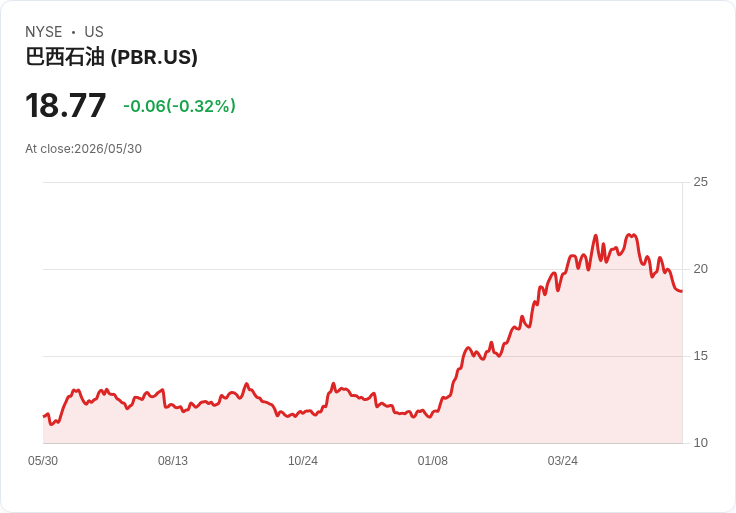This screenshot has width=736, height=513.
Task: Click the NYSE exchange label
Action: point(44,32)
